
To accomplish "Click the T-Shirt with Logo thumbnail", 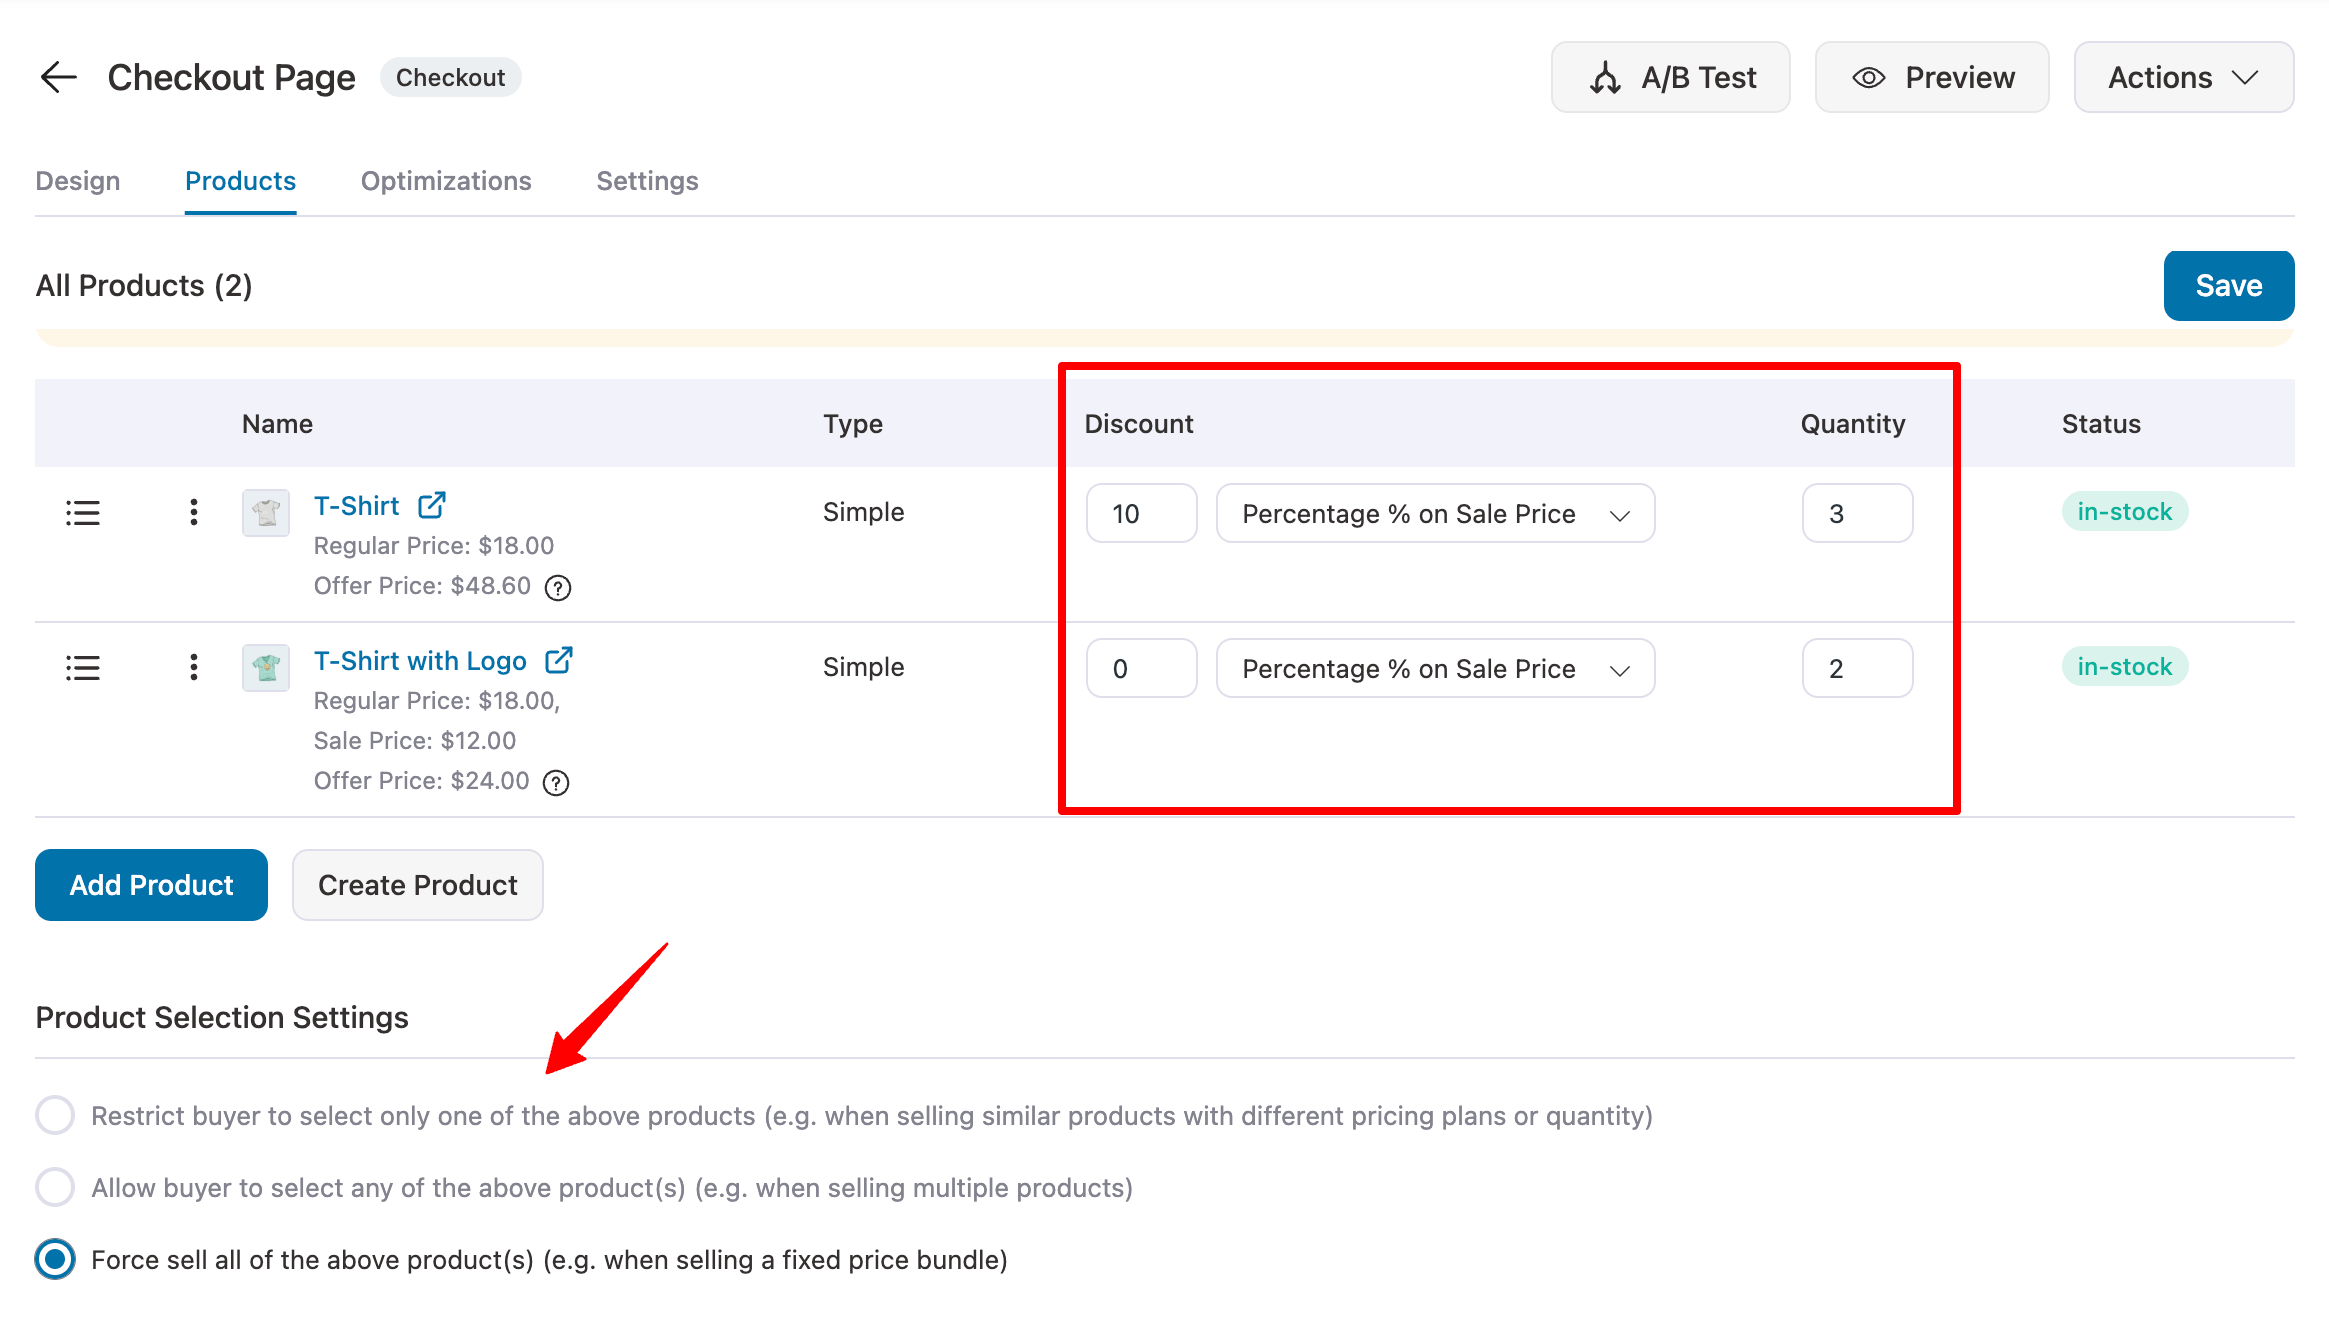I will (x=266, y=668).
